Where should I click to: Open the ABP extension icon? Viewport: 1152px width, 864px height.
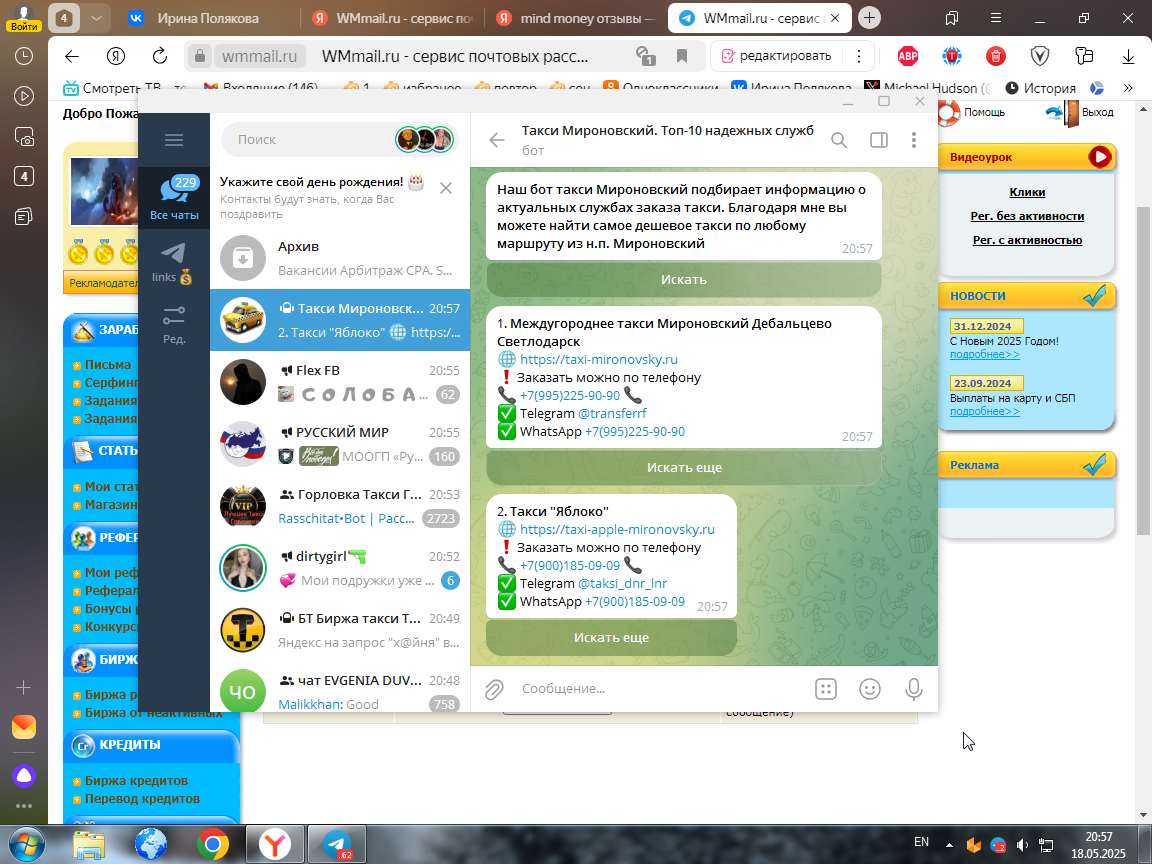[908, 56]
